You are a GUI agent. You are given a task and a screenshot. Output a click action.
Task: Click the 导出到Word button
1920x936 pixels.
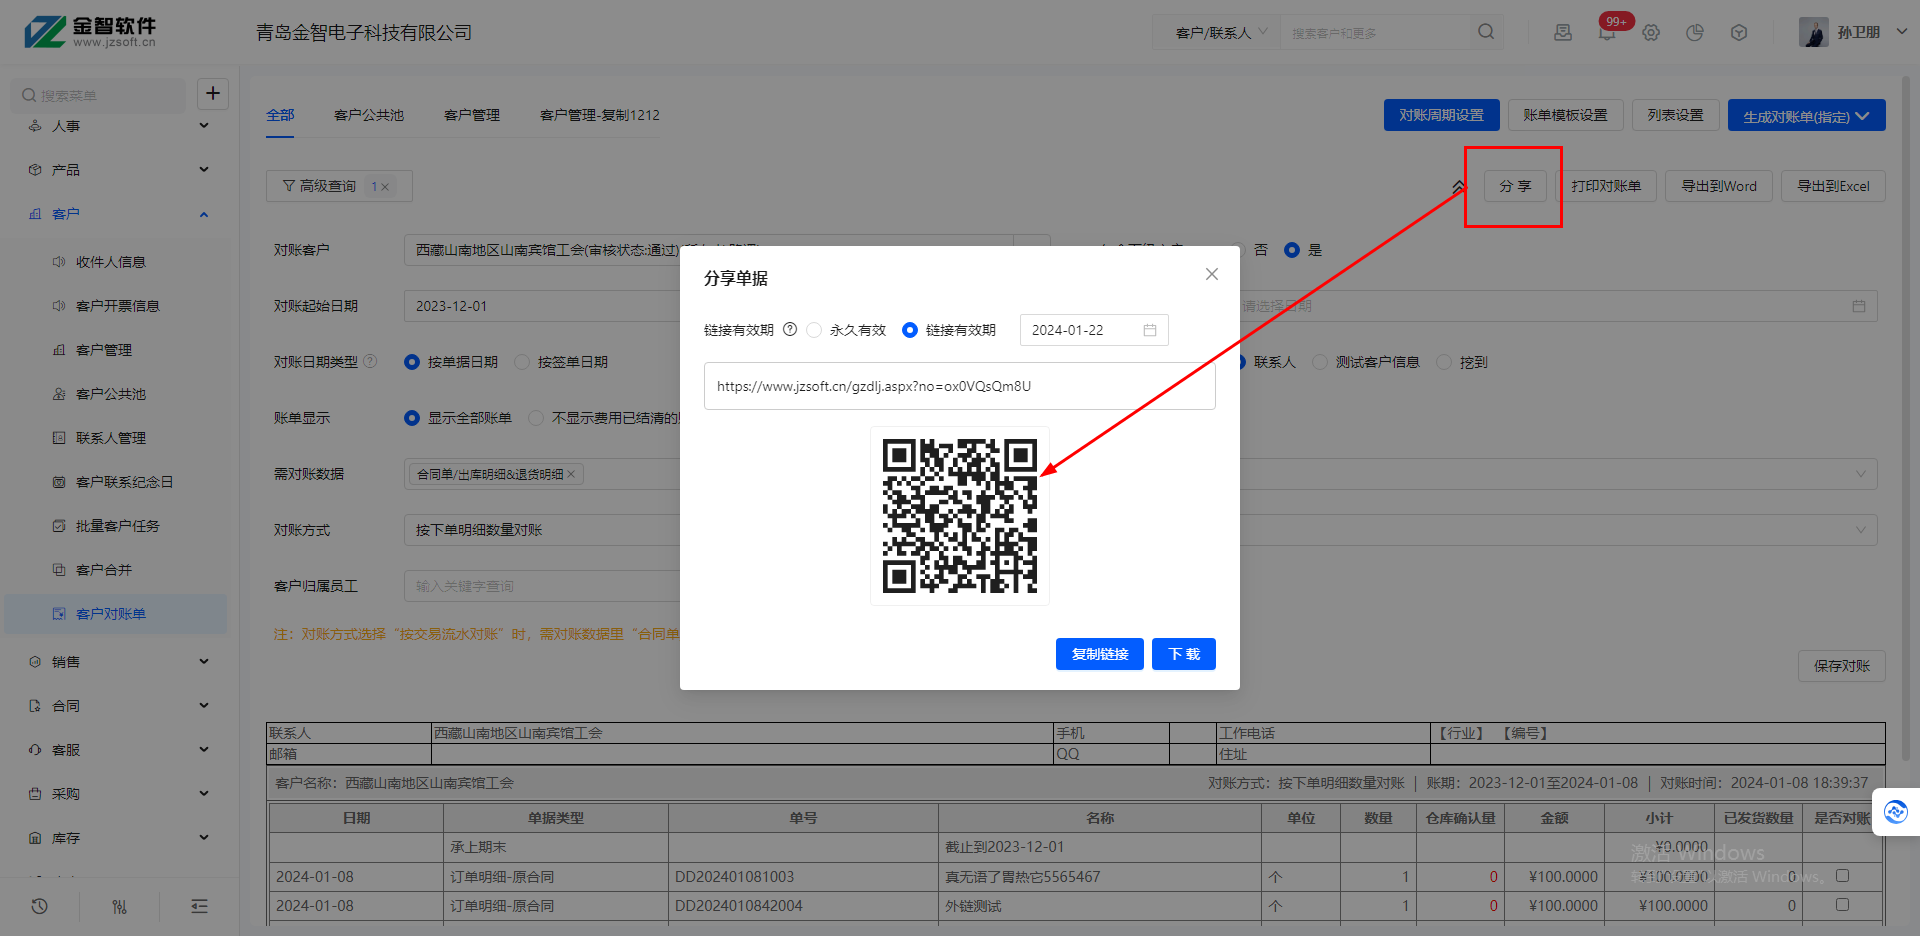(1719, 186)
